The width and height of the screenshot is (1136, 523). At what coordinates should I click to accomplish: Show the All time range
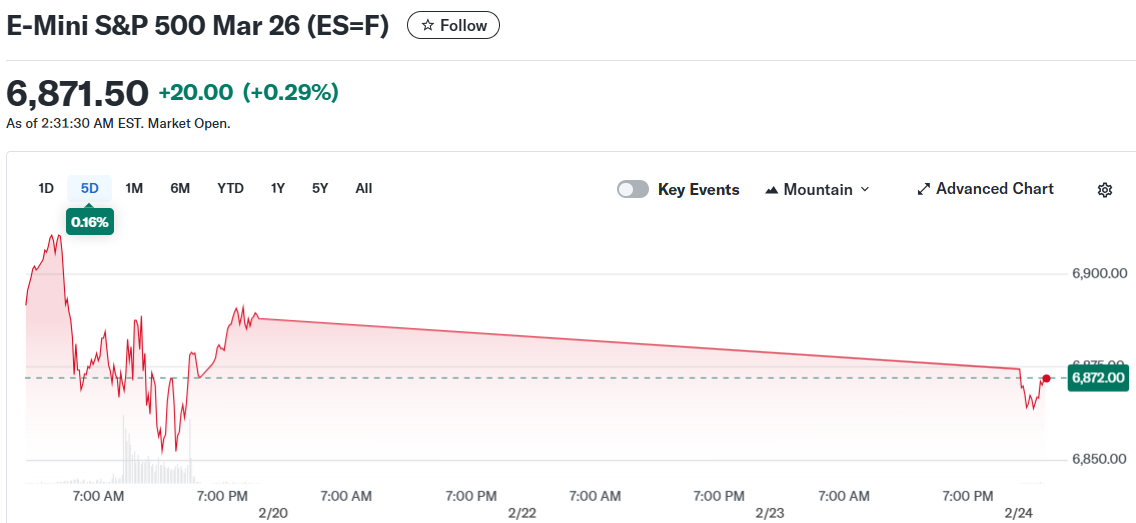coord(364,188)
